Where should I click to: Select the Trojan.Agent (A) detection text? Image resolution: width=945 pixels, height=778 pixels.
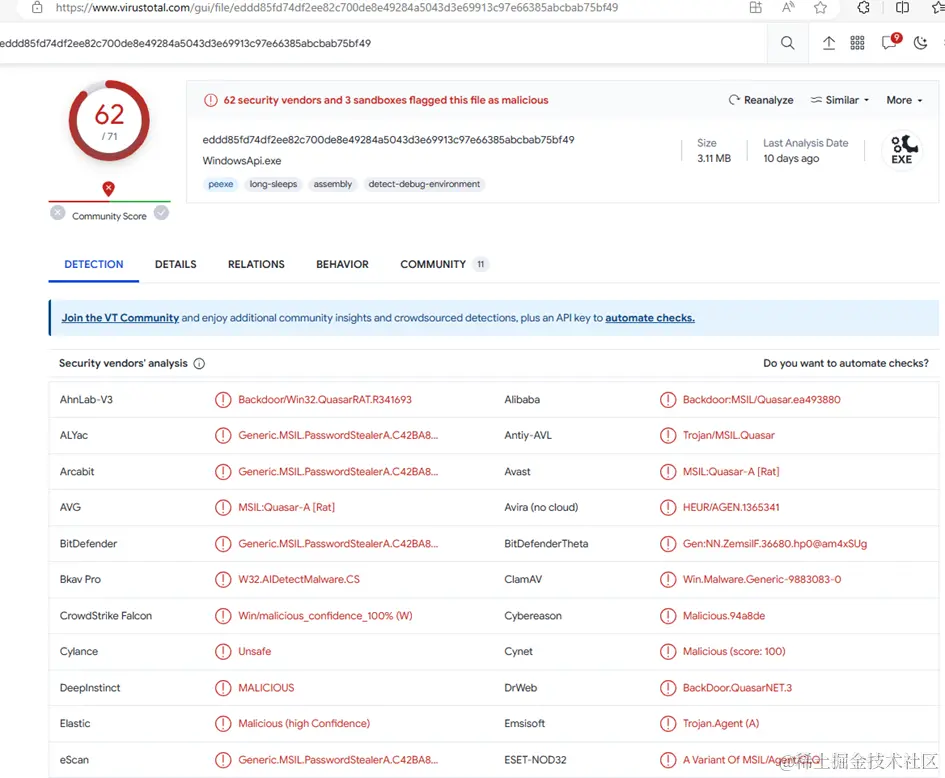coord(721,723)
